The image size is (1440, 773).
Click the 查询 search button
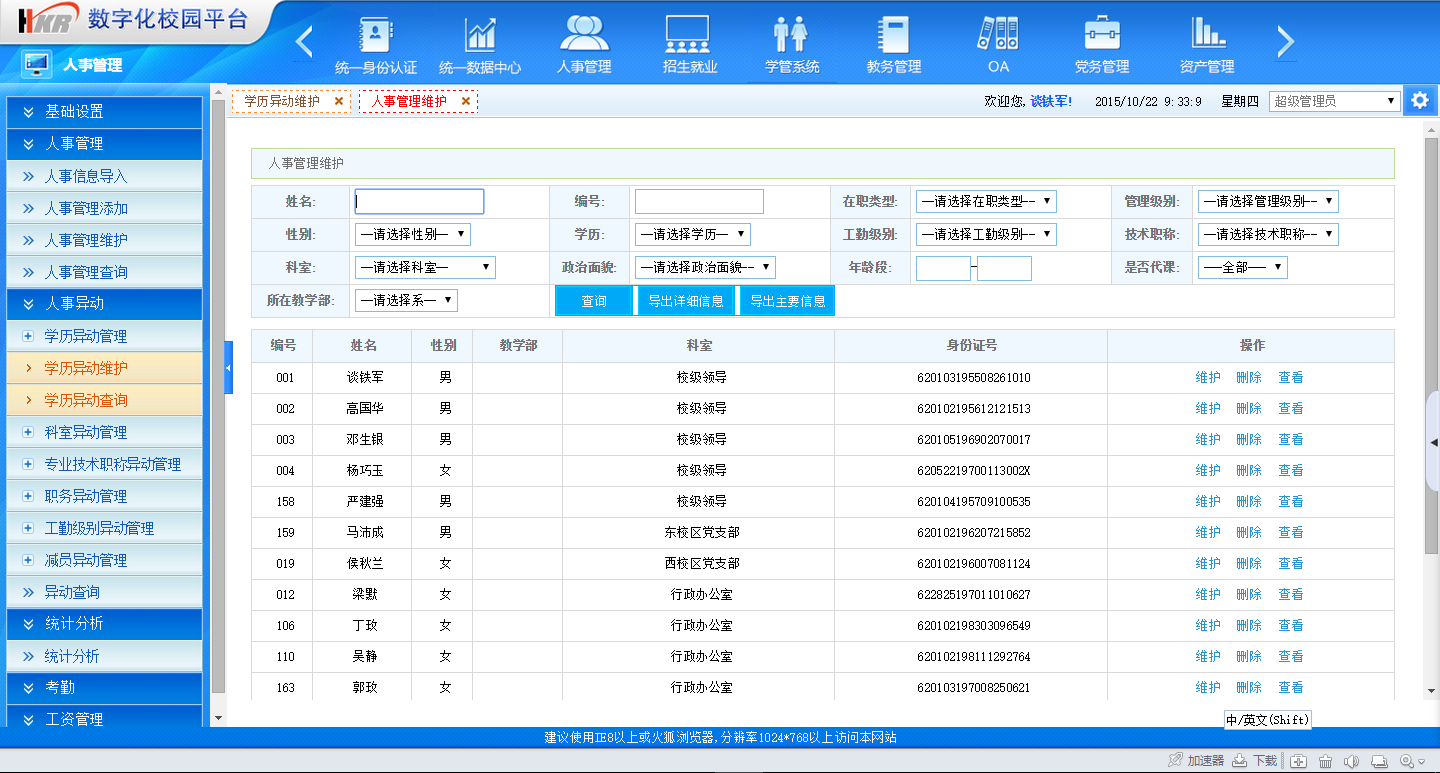click(594, 301)
